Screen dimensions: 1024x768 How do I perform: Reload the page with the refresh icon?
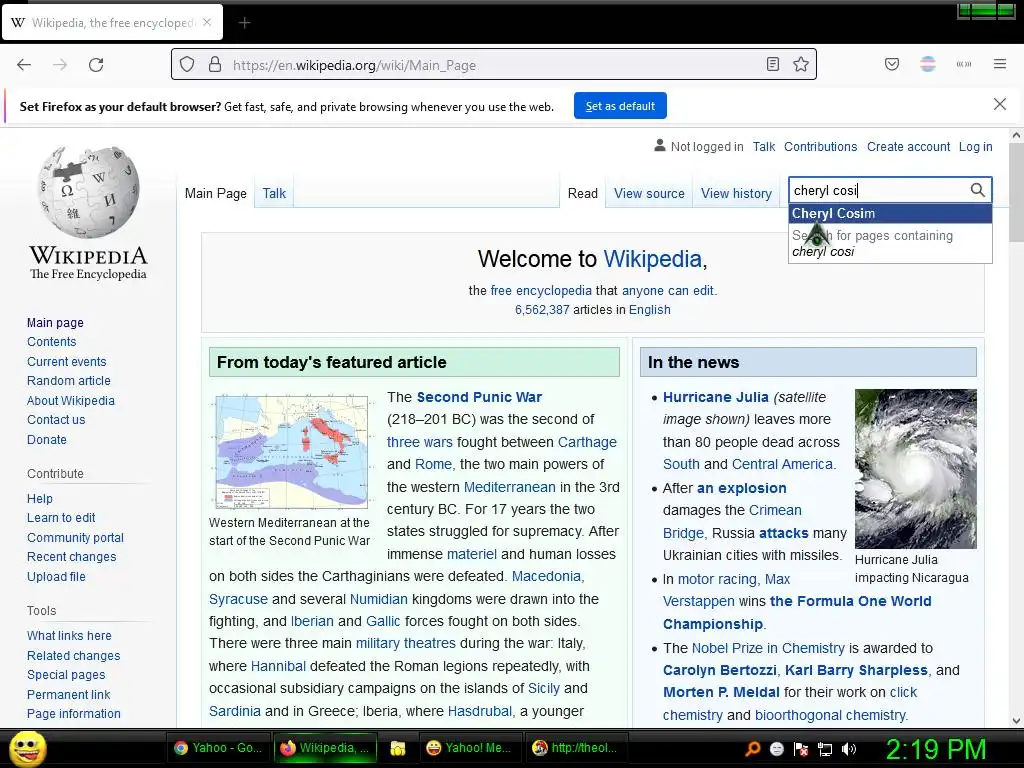pyautogui.click(x=96, y=65)
